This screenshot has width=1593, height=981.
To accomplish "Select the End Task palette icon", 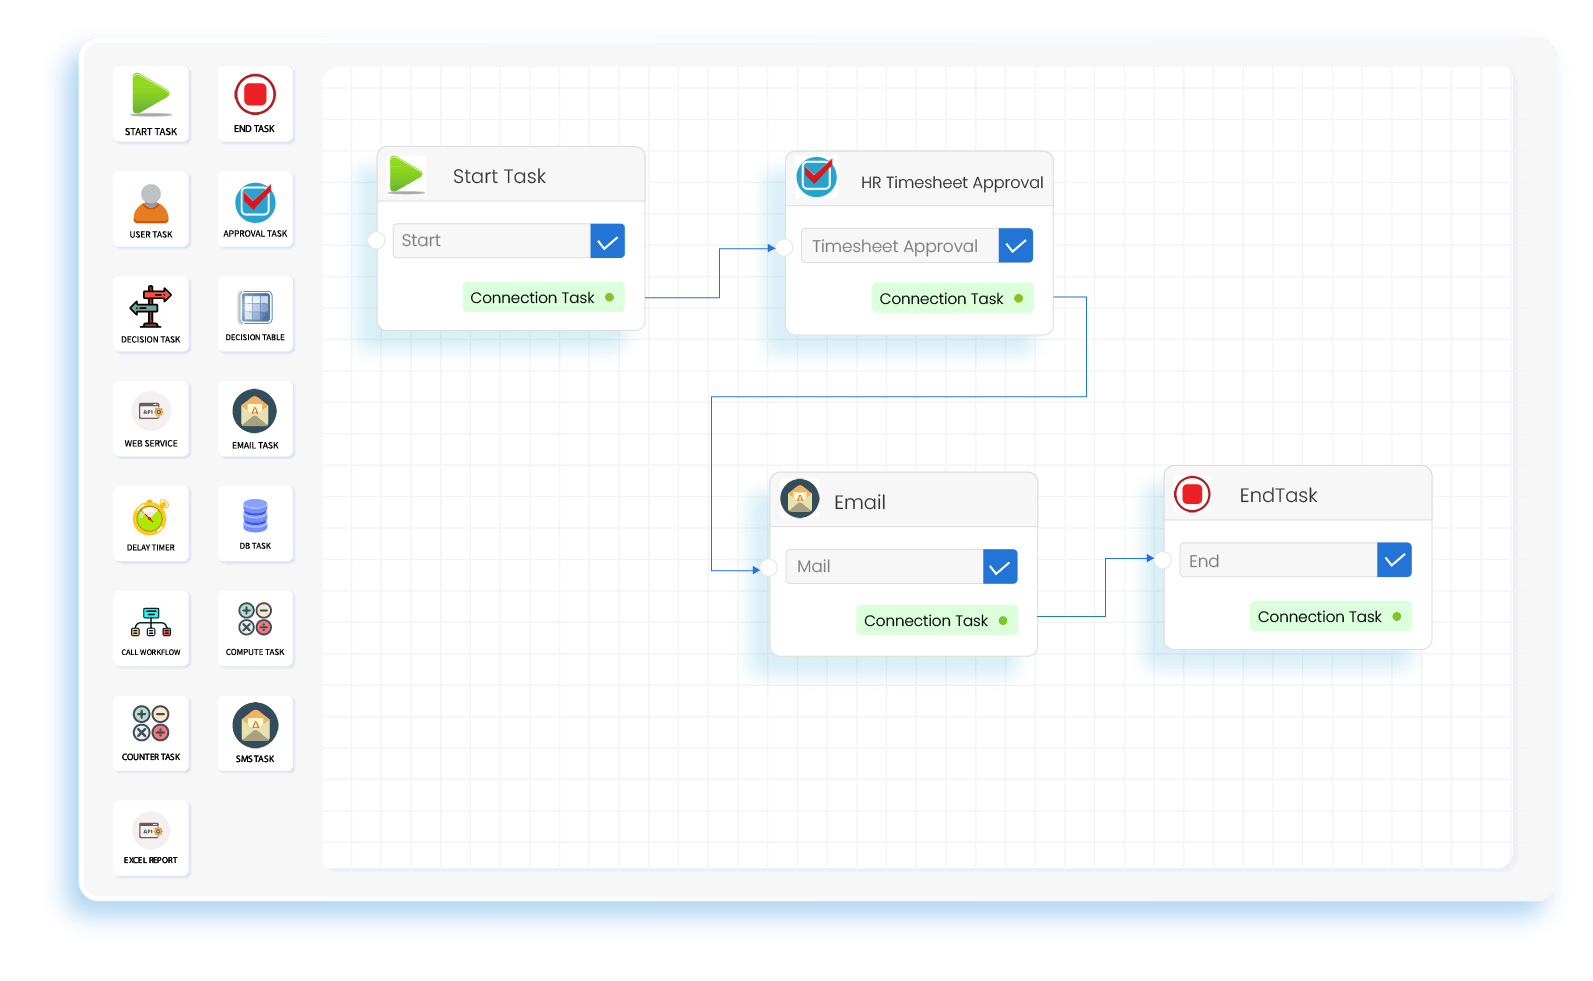I will [255, 95].
